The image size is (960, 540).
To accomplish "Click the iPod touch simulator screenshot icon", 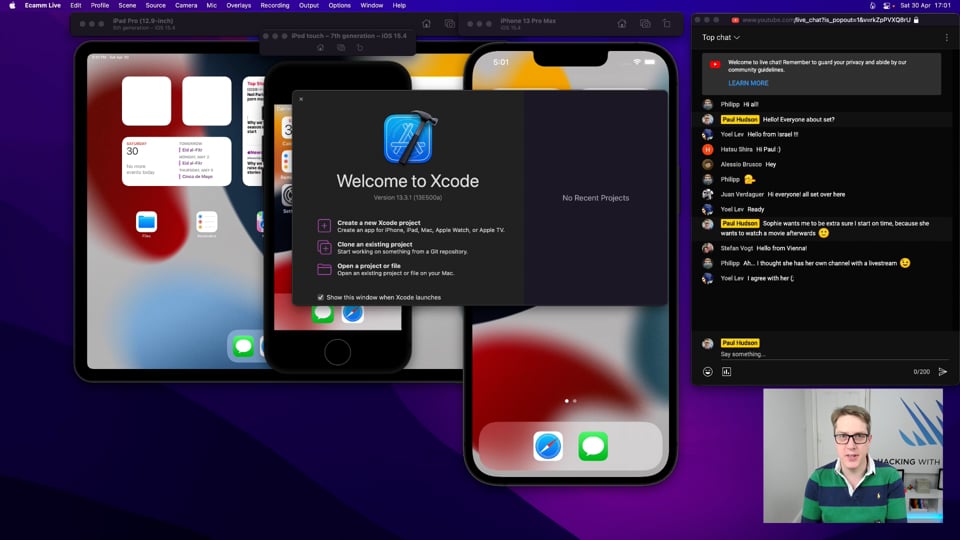I will tap(341, 48).
